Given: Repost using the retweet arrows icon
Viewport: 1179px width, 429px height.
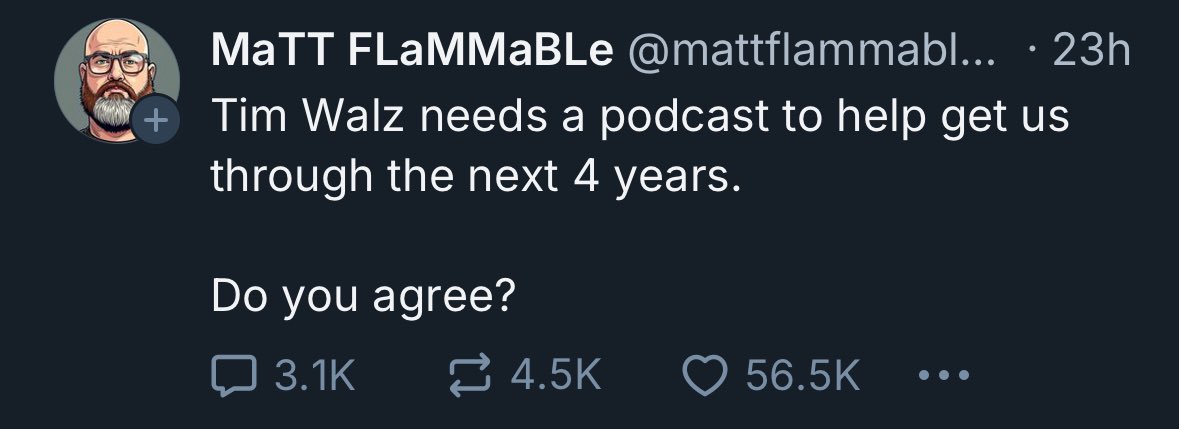Looking at the screenshot, I should (470, 376).
